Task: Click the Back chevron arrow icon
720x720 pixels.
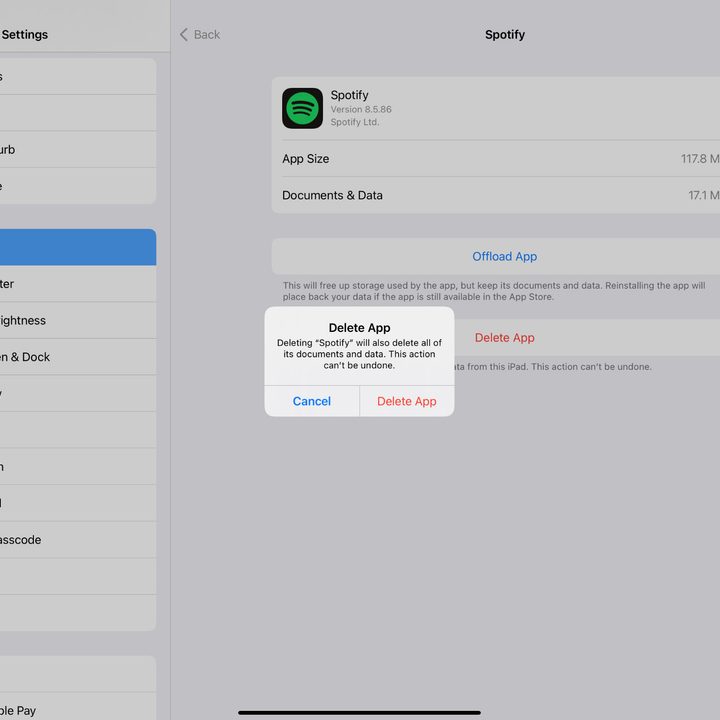Action: click(184, 34)
